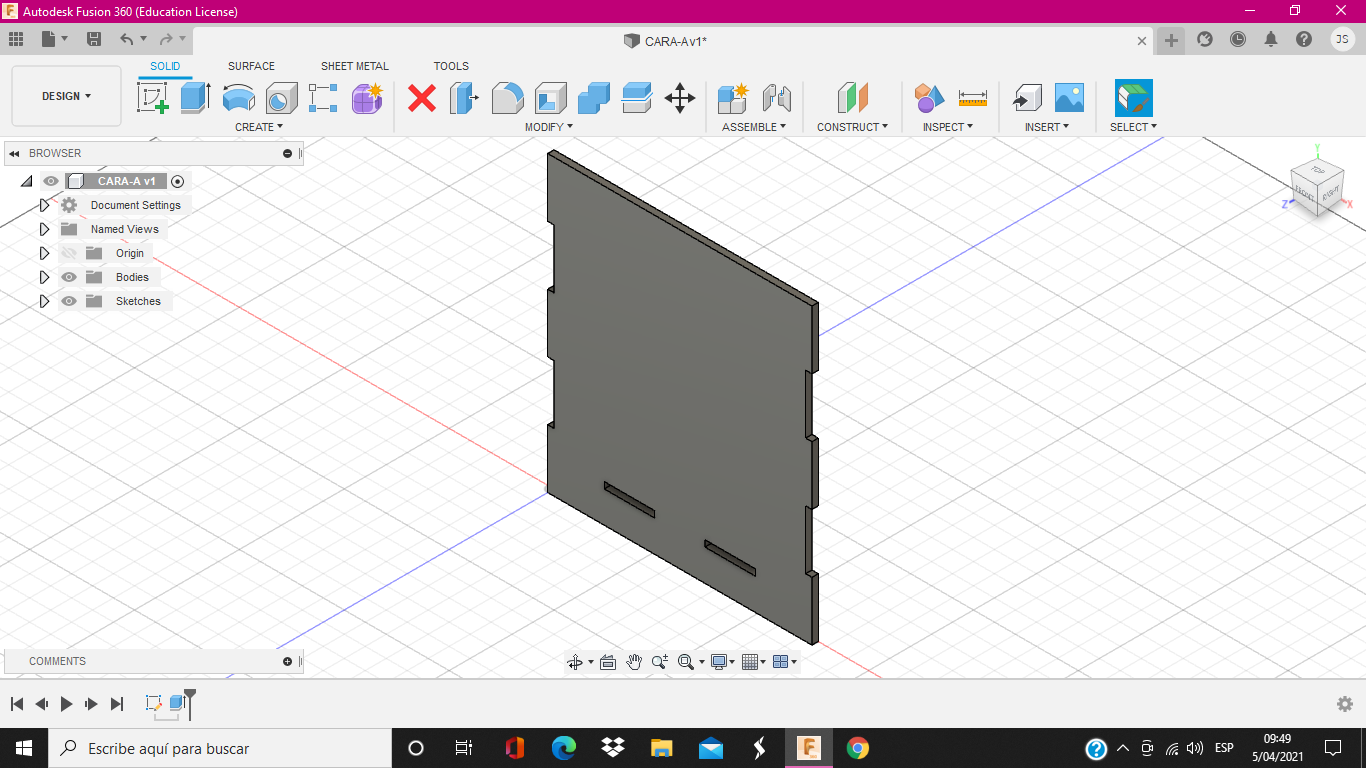
Task: Switch to the SHEET METAL tab
Action: (355, 66)
